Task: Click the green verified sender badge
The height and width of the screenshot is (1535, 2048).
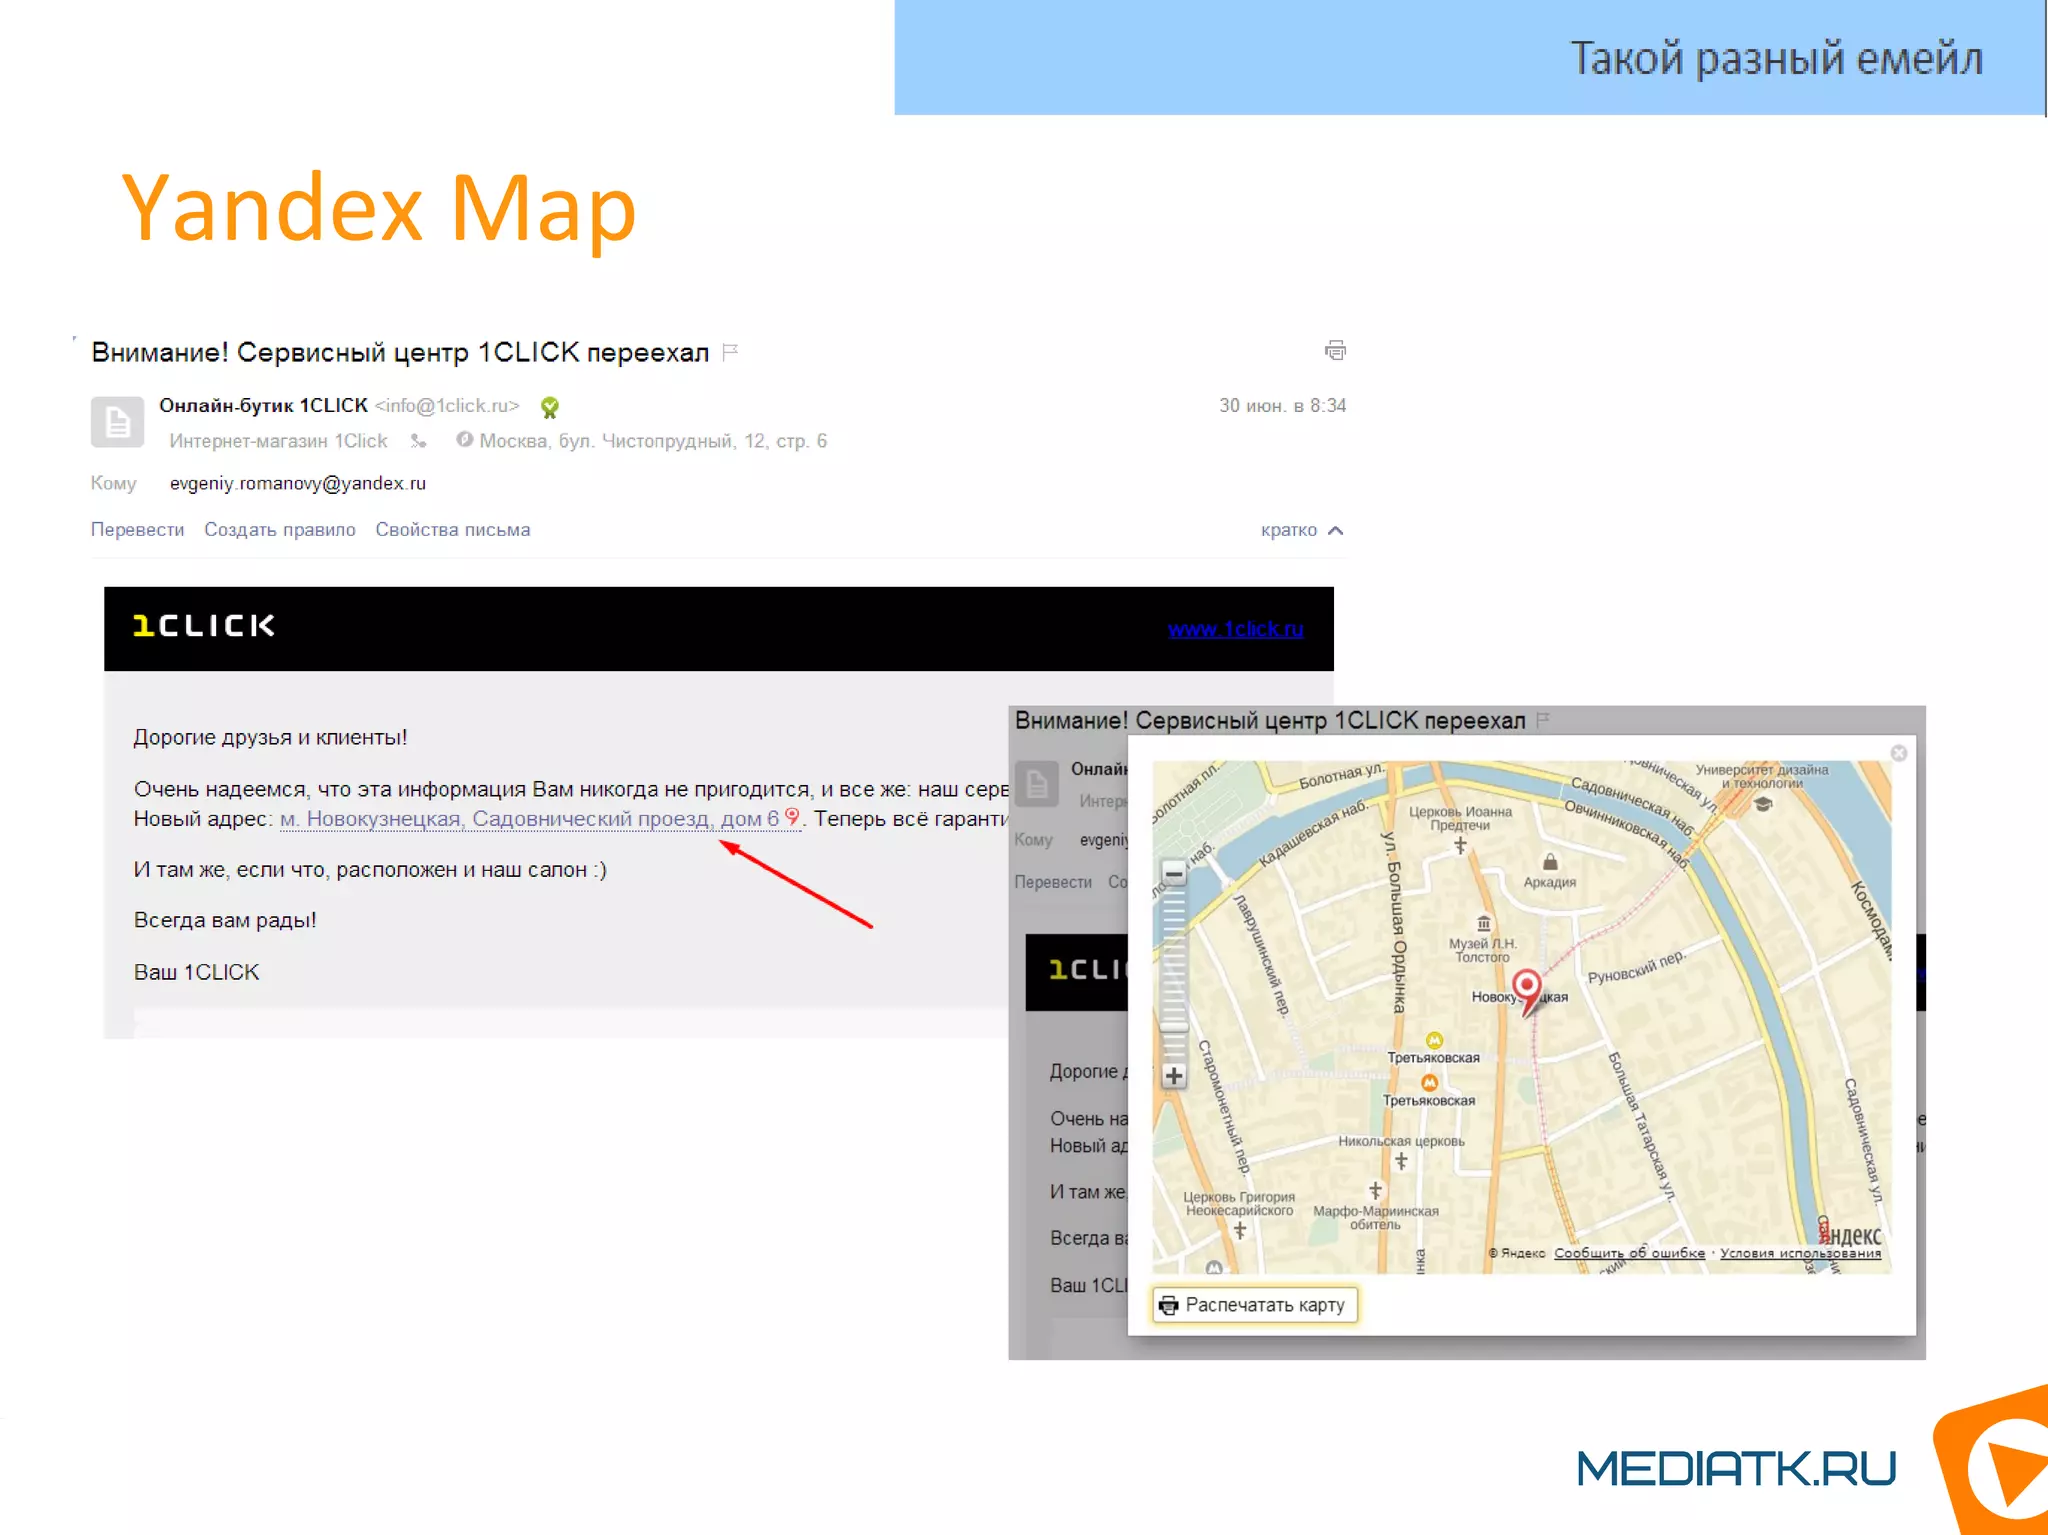Action: (x=549, y=407)
